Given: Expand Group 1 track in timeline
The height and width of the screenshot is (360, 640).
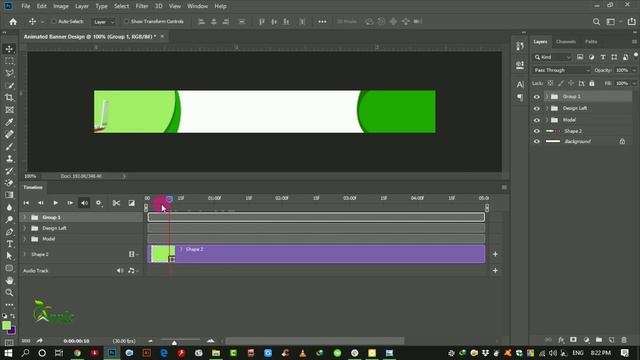Looking at the screenshot, I should pyautogui.click(x=24, y=218).
